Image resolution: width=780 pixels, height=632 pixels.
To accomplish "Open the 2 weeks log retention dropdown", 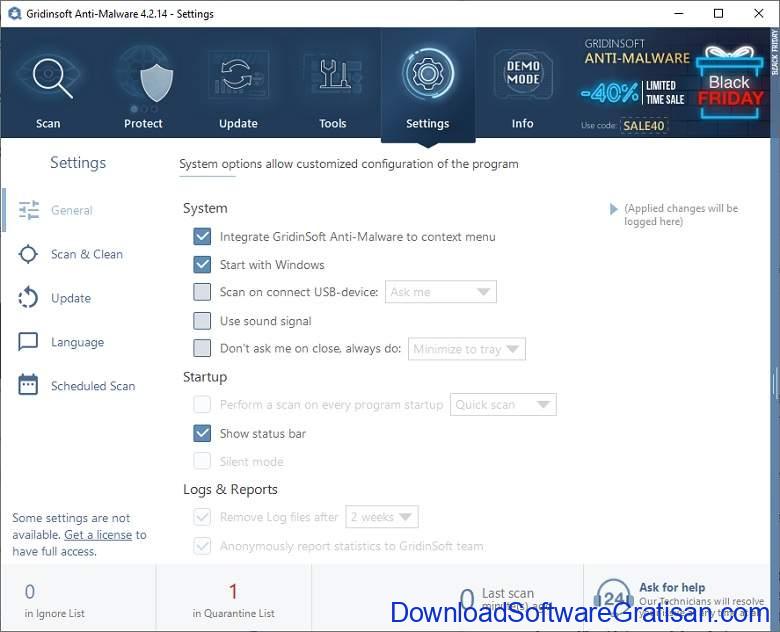I will (382, 517).
